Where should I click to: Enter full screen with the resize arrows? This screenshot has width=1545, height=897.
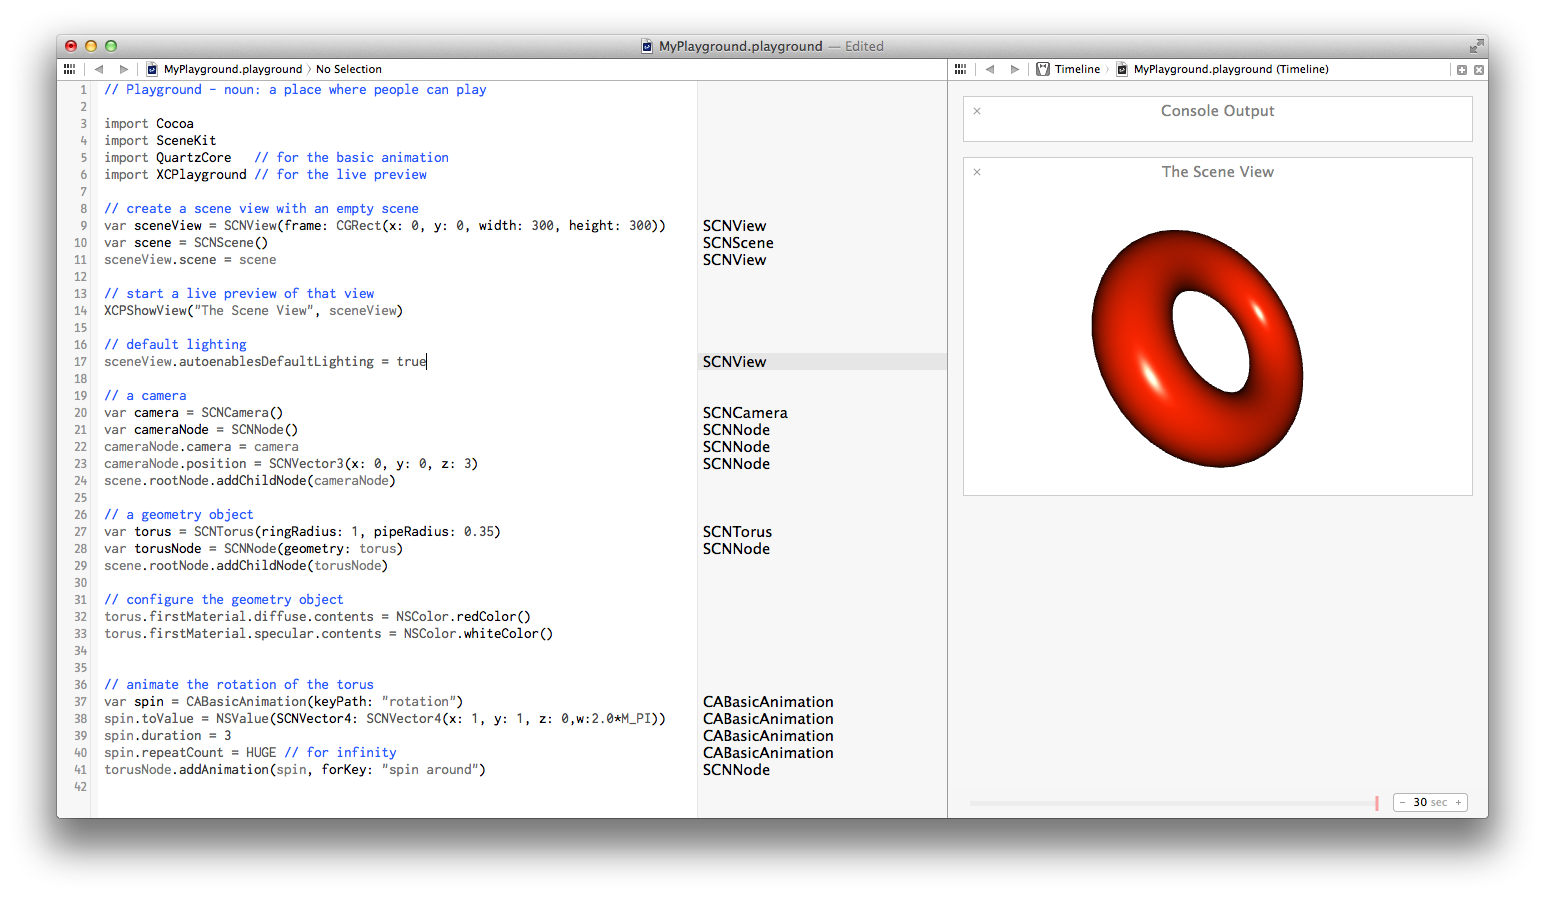[1476, 46]
